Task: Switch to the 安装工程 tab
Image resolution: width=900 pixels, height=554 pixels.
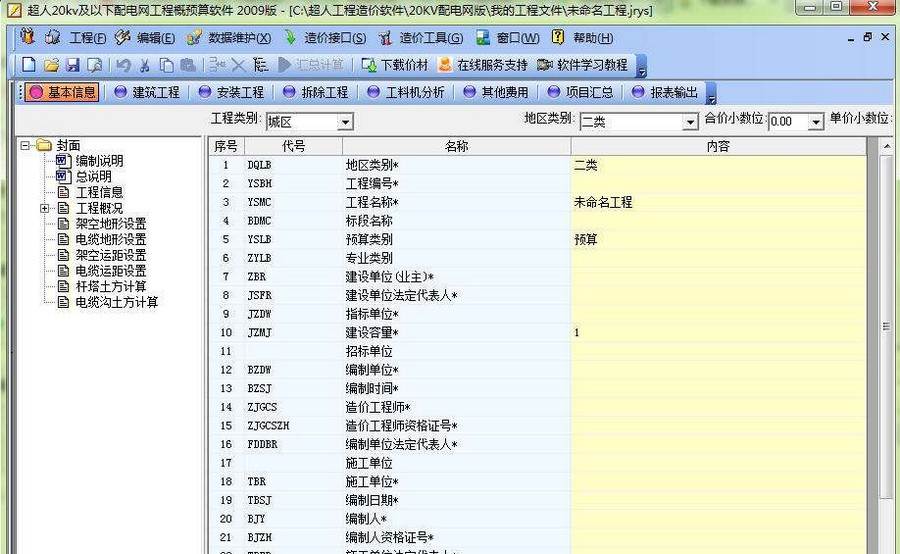Action: [x=231, y=92]
